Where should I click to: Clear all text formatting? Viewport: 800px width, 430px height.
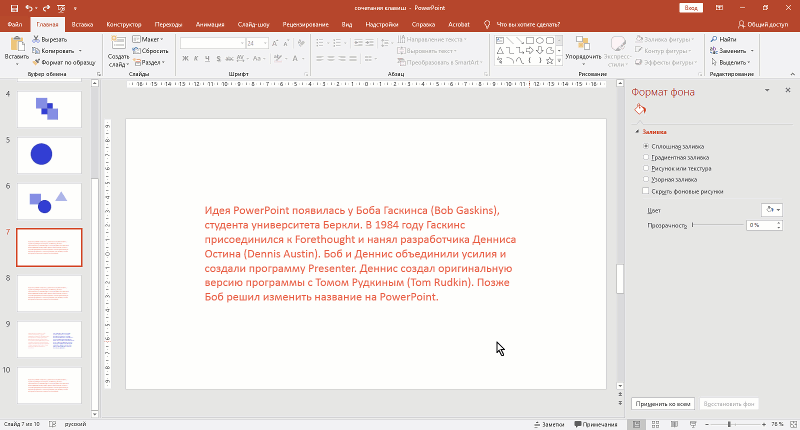(301, 43)
